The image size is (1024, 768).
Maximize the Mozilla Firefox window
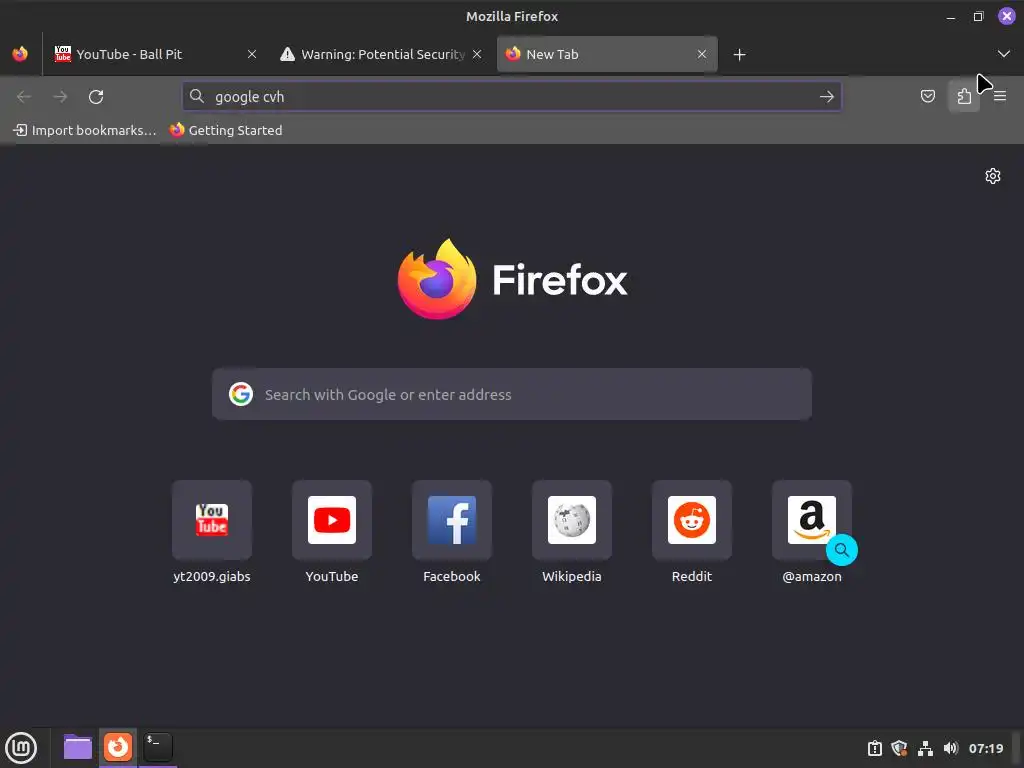978,17
